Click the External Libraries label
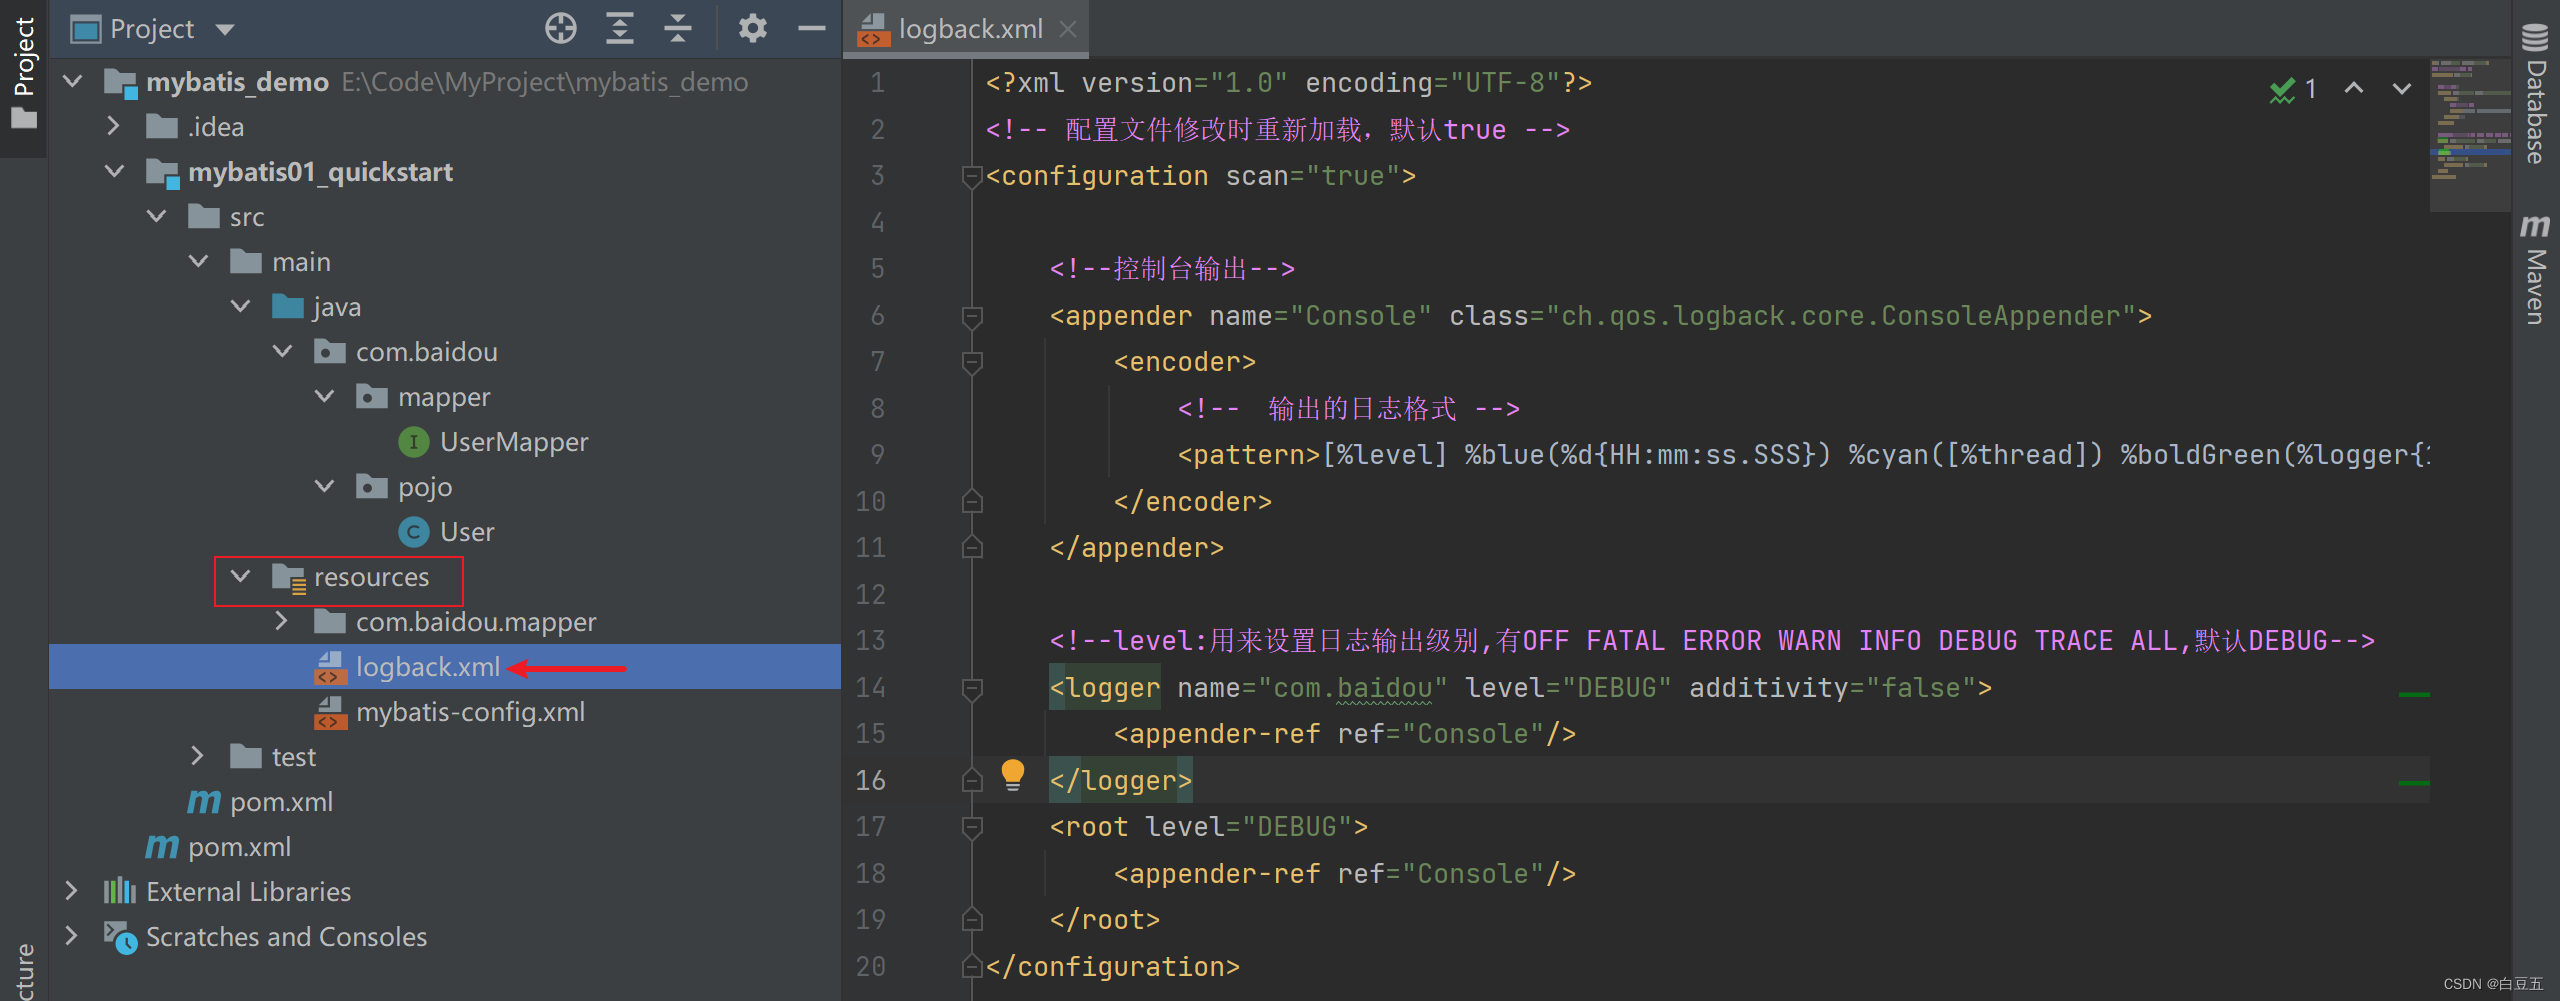The width and height of the screenshot is (2560, 1001). click(x=249, y=892)
